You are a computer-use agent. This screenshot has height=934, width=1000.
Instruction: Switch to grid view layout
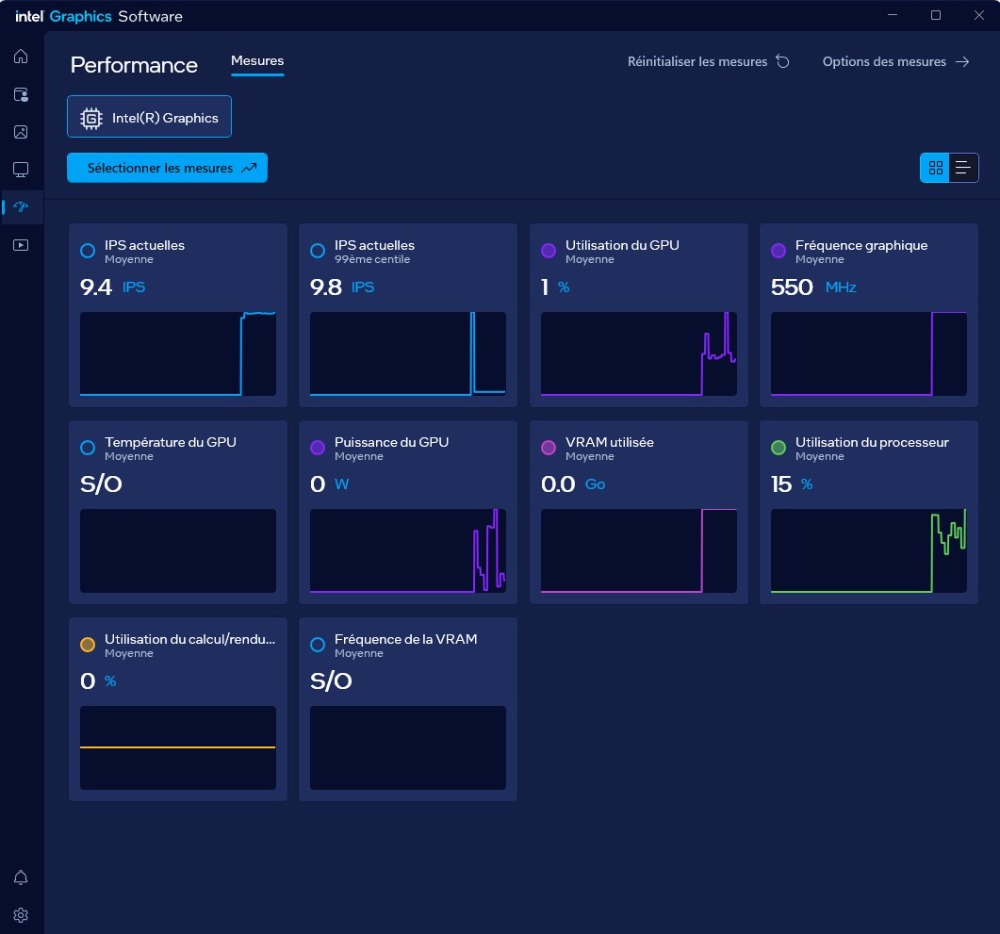[x=936, y=168]
